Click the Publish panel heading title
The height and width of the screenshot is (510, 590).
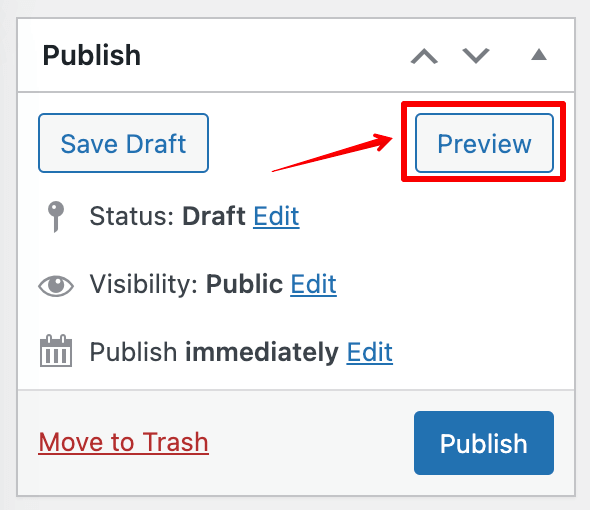[x=92, y=56]
